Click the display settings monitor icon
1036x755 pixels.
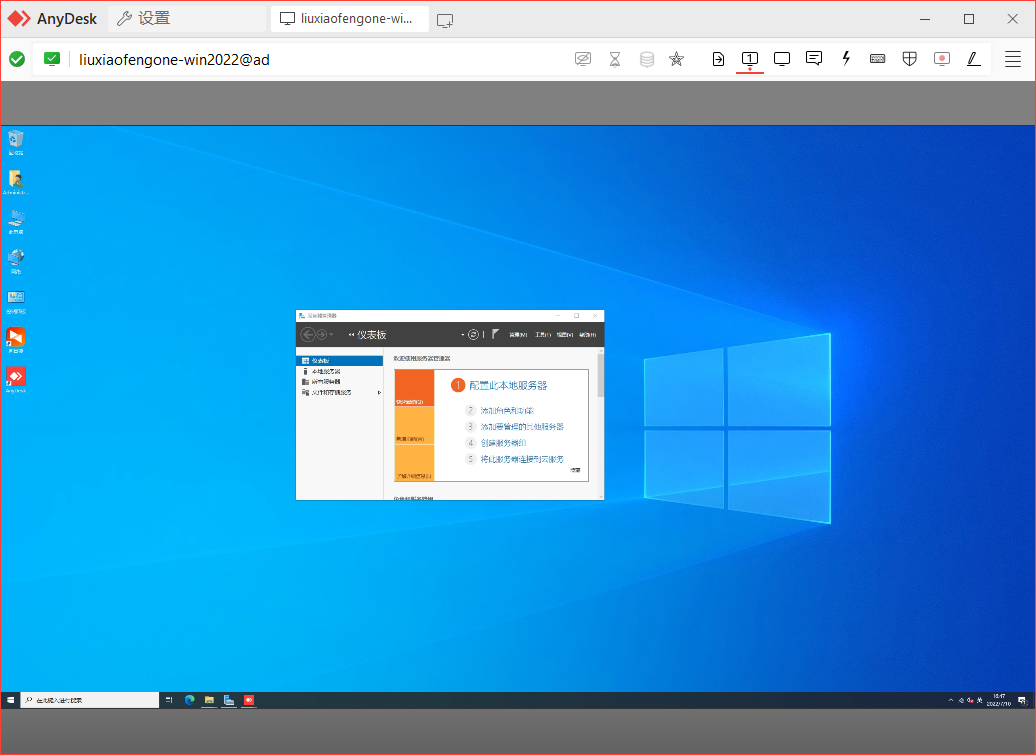click(782, 59)
